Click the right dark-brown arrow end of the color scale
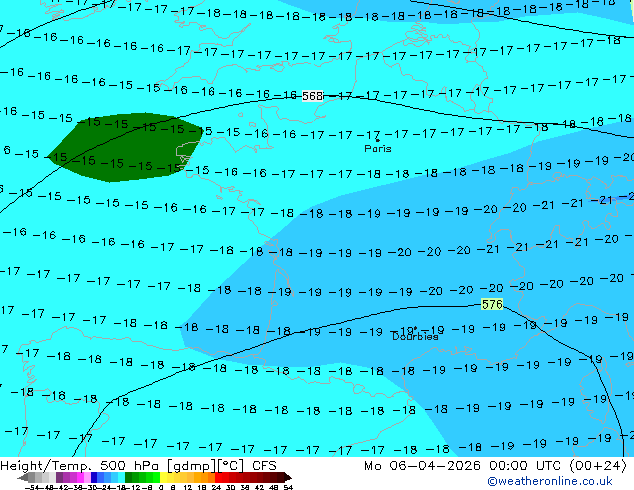Viewport: 634px width, 490px height. 287,478
